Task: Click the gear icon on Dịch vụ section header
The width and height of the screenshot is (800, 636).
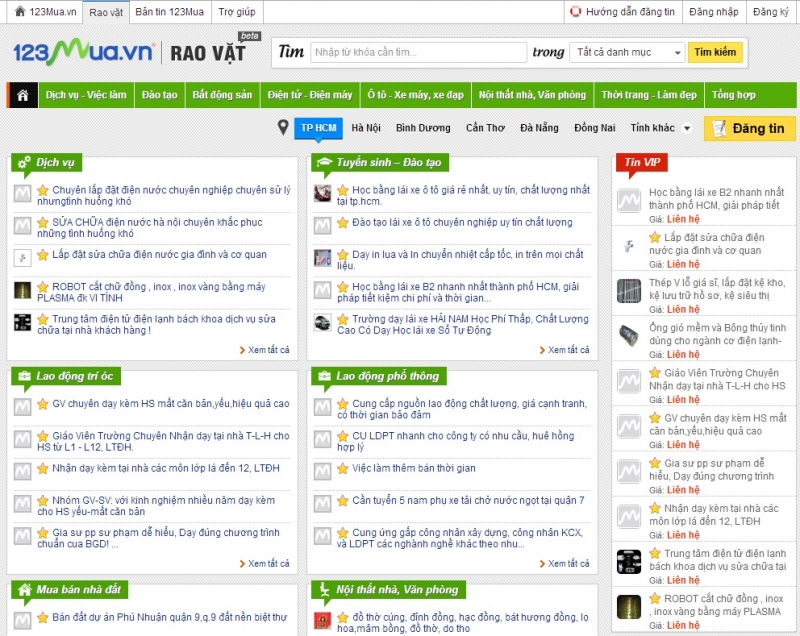Action: [26, 164]
